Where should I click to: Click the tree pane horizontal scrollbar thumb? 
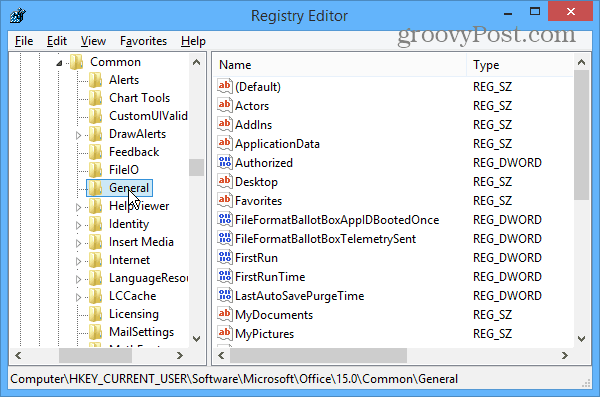95,356
